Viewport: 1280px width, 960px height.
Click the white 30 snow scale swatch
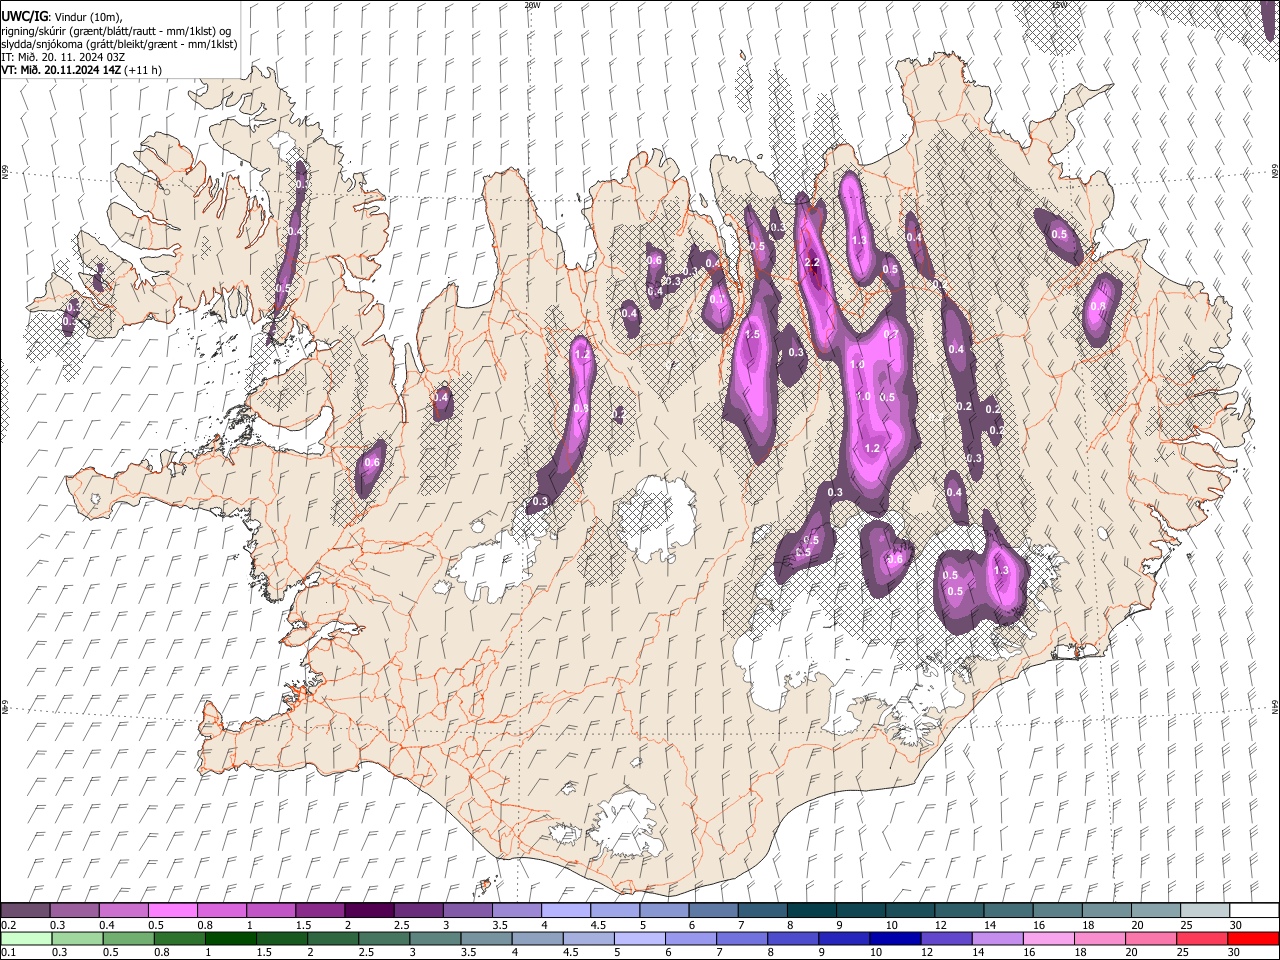point(1255,911)
